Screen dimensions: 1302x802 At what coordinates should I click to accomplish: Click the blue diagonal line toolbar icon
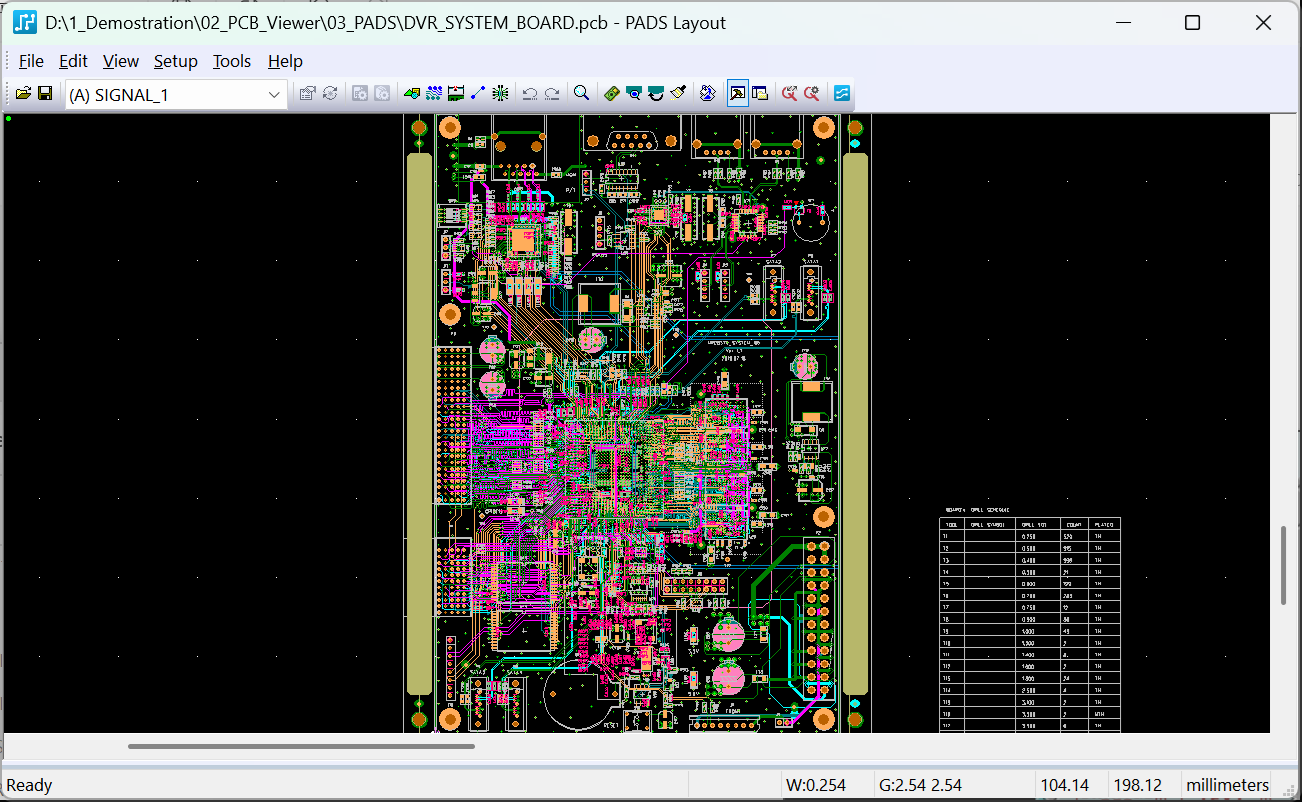478,94
